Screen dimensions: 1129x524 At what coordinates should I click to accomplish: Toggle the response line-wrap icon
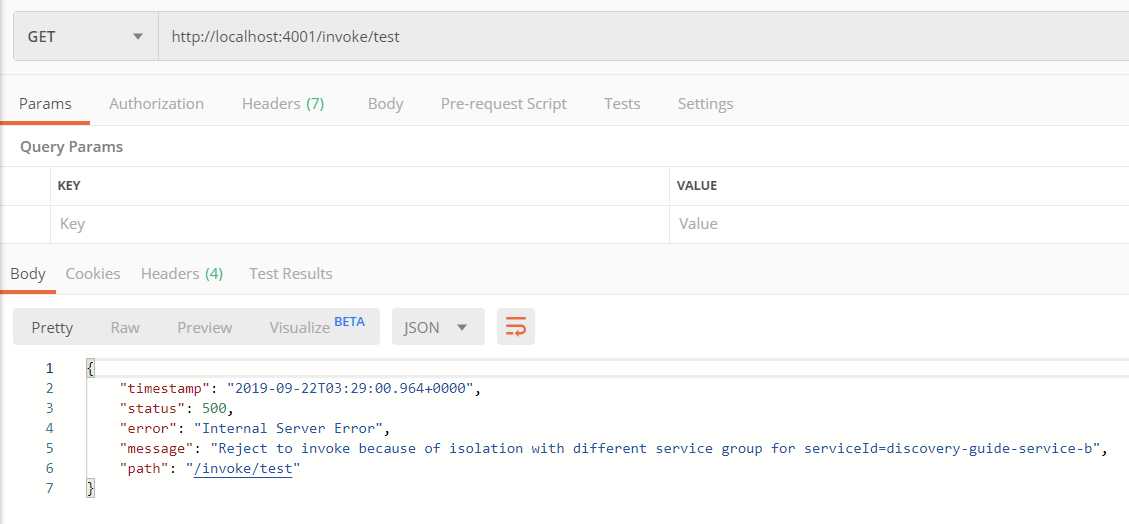click(516, 327)
